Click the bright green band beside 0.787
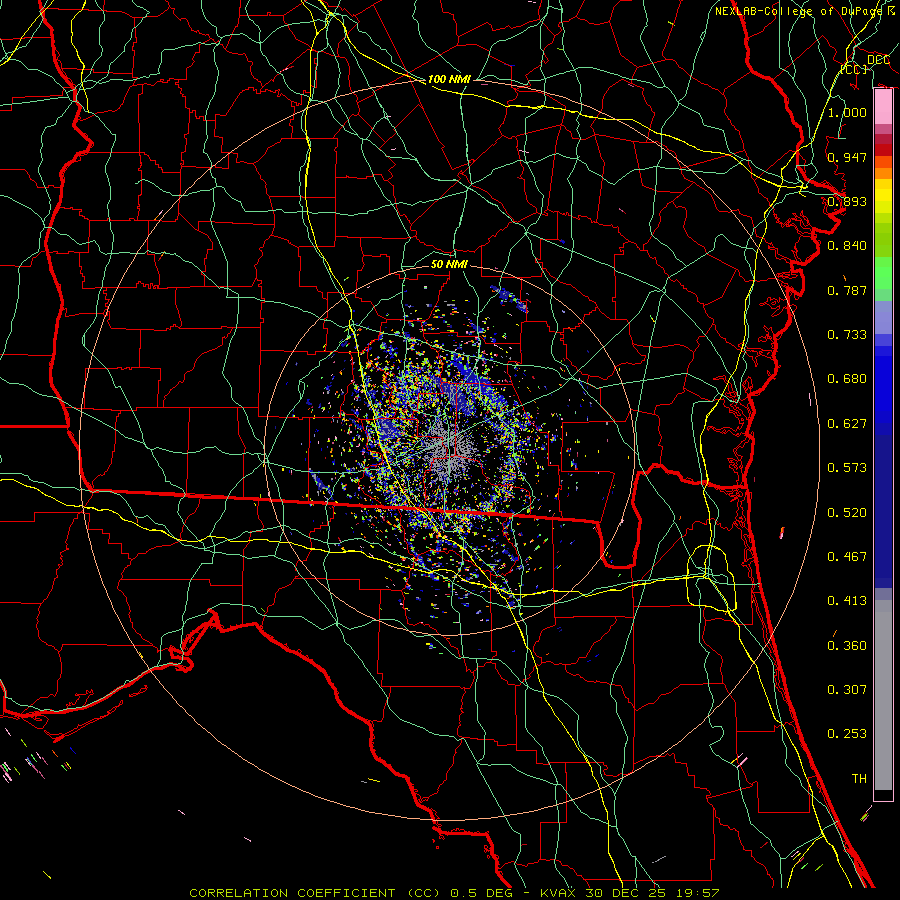 [x=883, y=273]
